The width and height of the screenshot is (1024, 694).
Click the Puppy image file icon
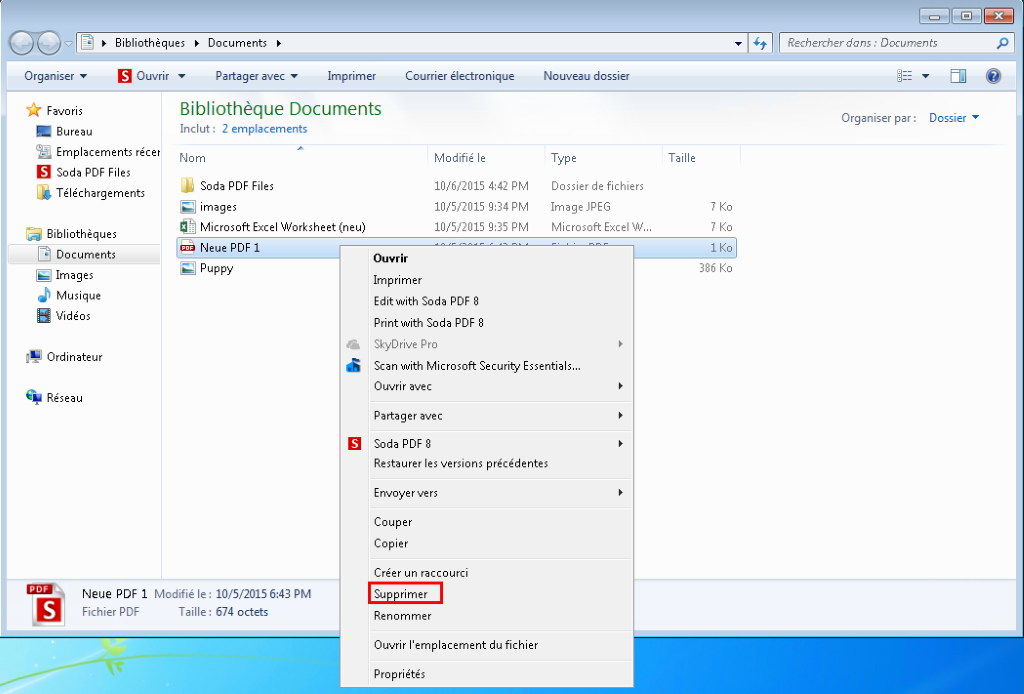click(x=187, y=268)
